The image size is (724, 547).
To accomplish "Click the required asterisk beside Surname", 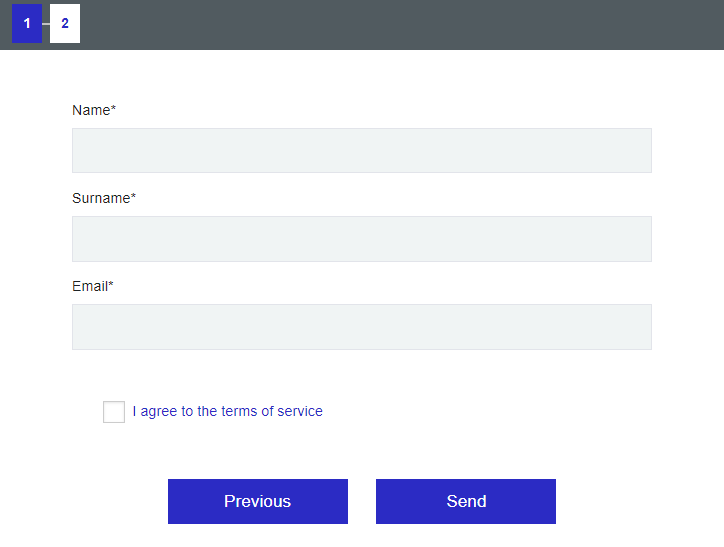I will pos(133,197).
